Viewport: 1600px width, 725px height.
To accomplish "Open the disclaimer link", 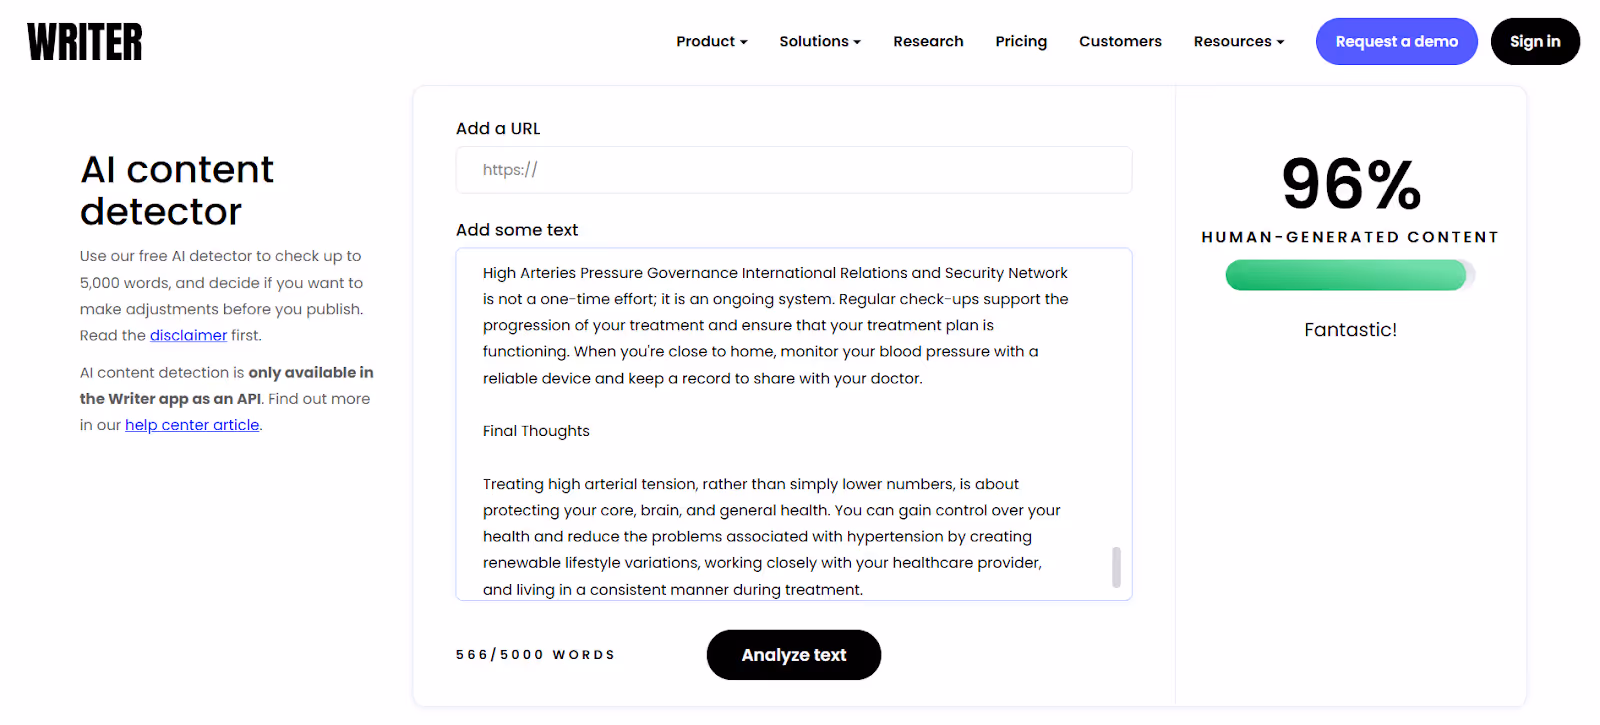I will pyautogui.click(x=188, y=335).
